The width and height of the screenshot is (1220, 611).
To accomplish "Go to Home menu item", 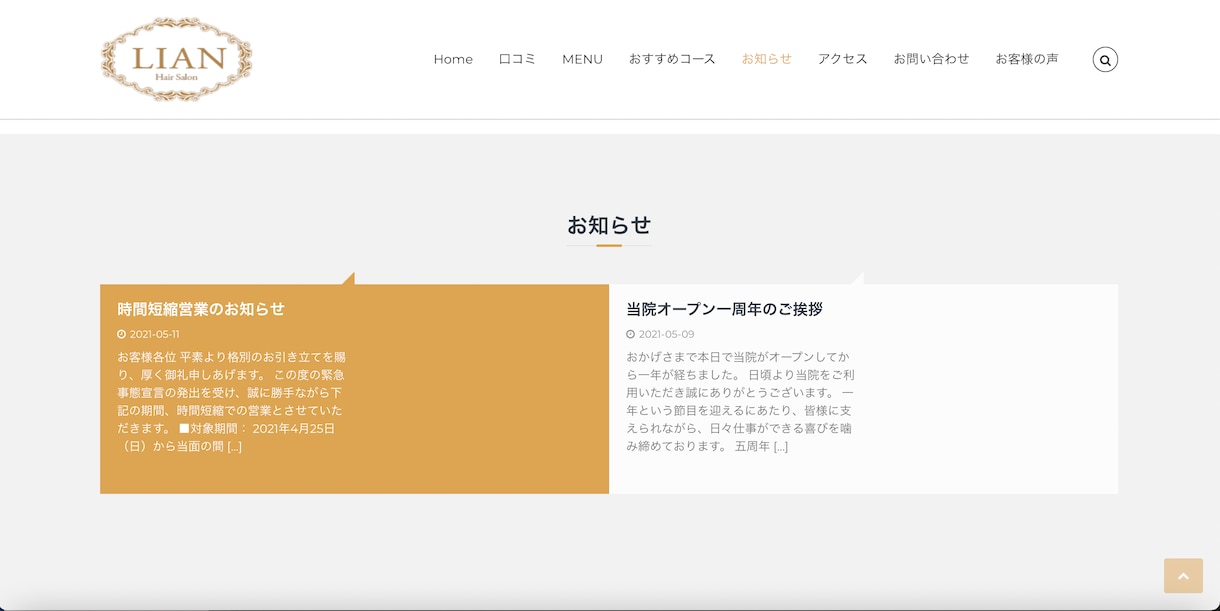I will click(453, 59).
